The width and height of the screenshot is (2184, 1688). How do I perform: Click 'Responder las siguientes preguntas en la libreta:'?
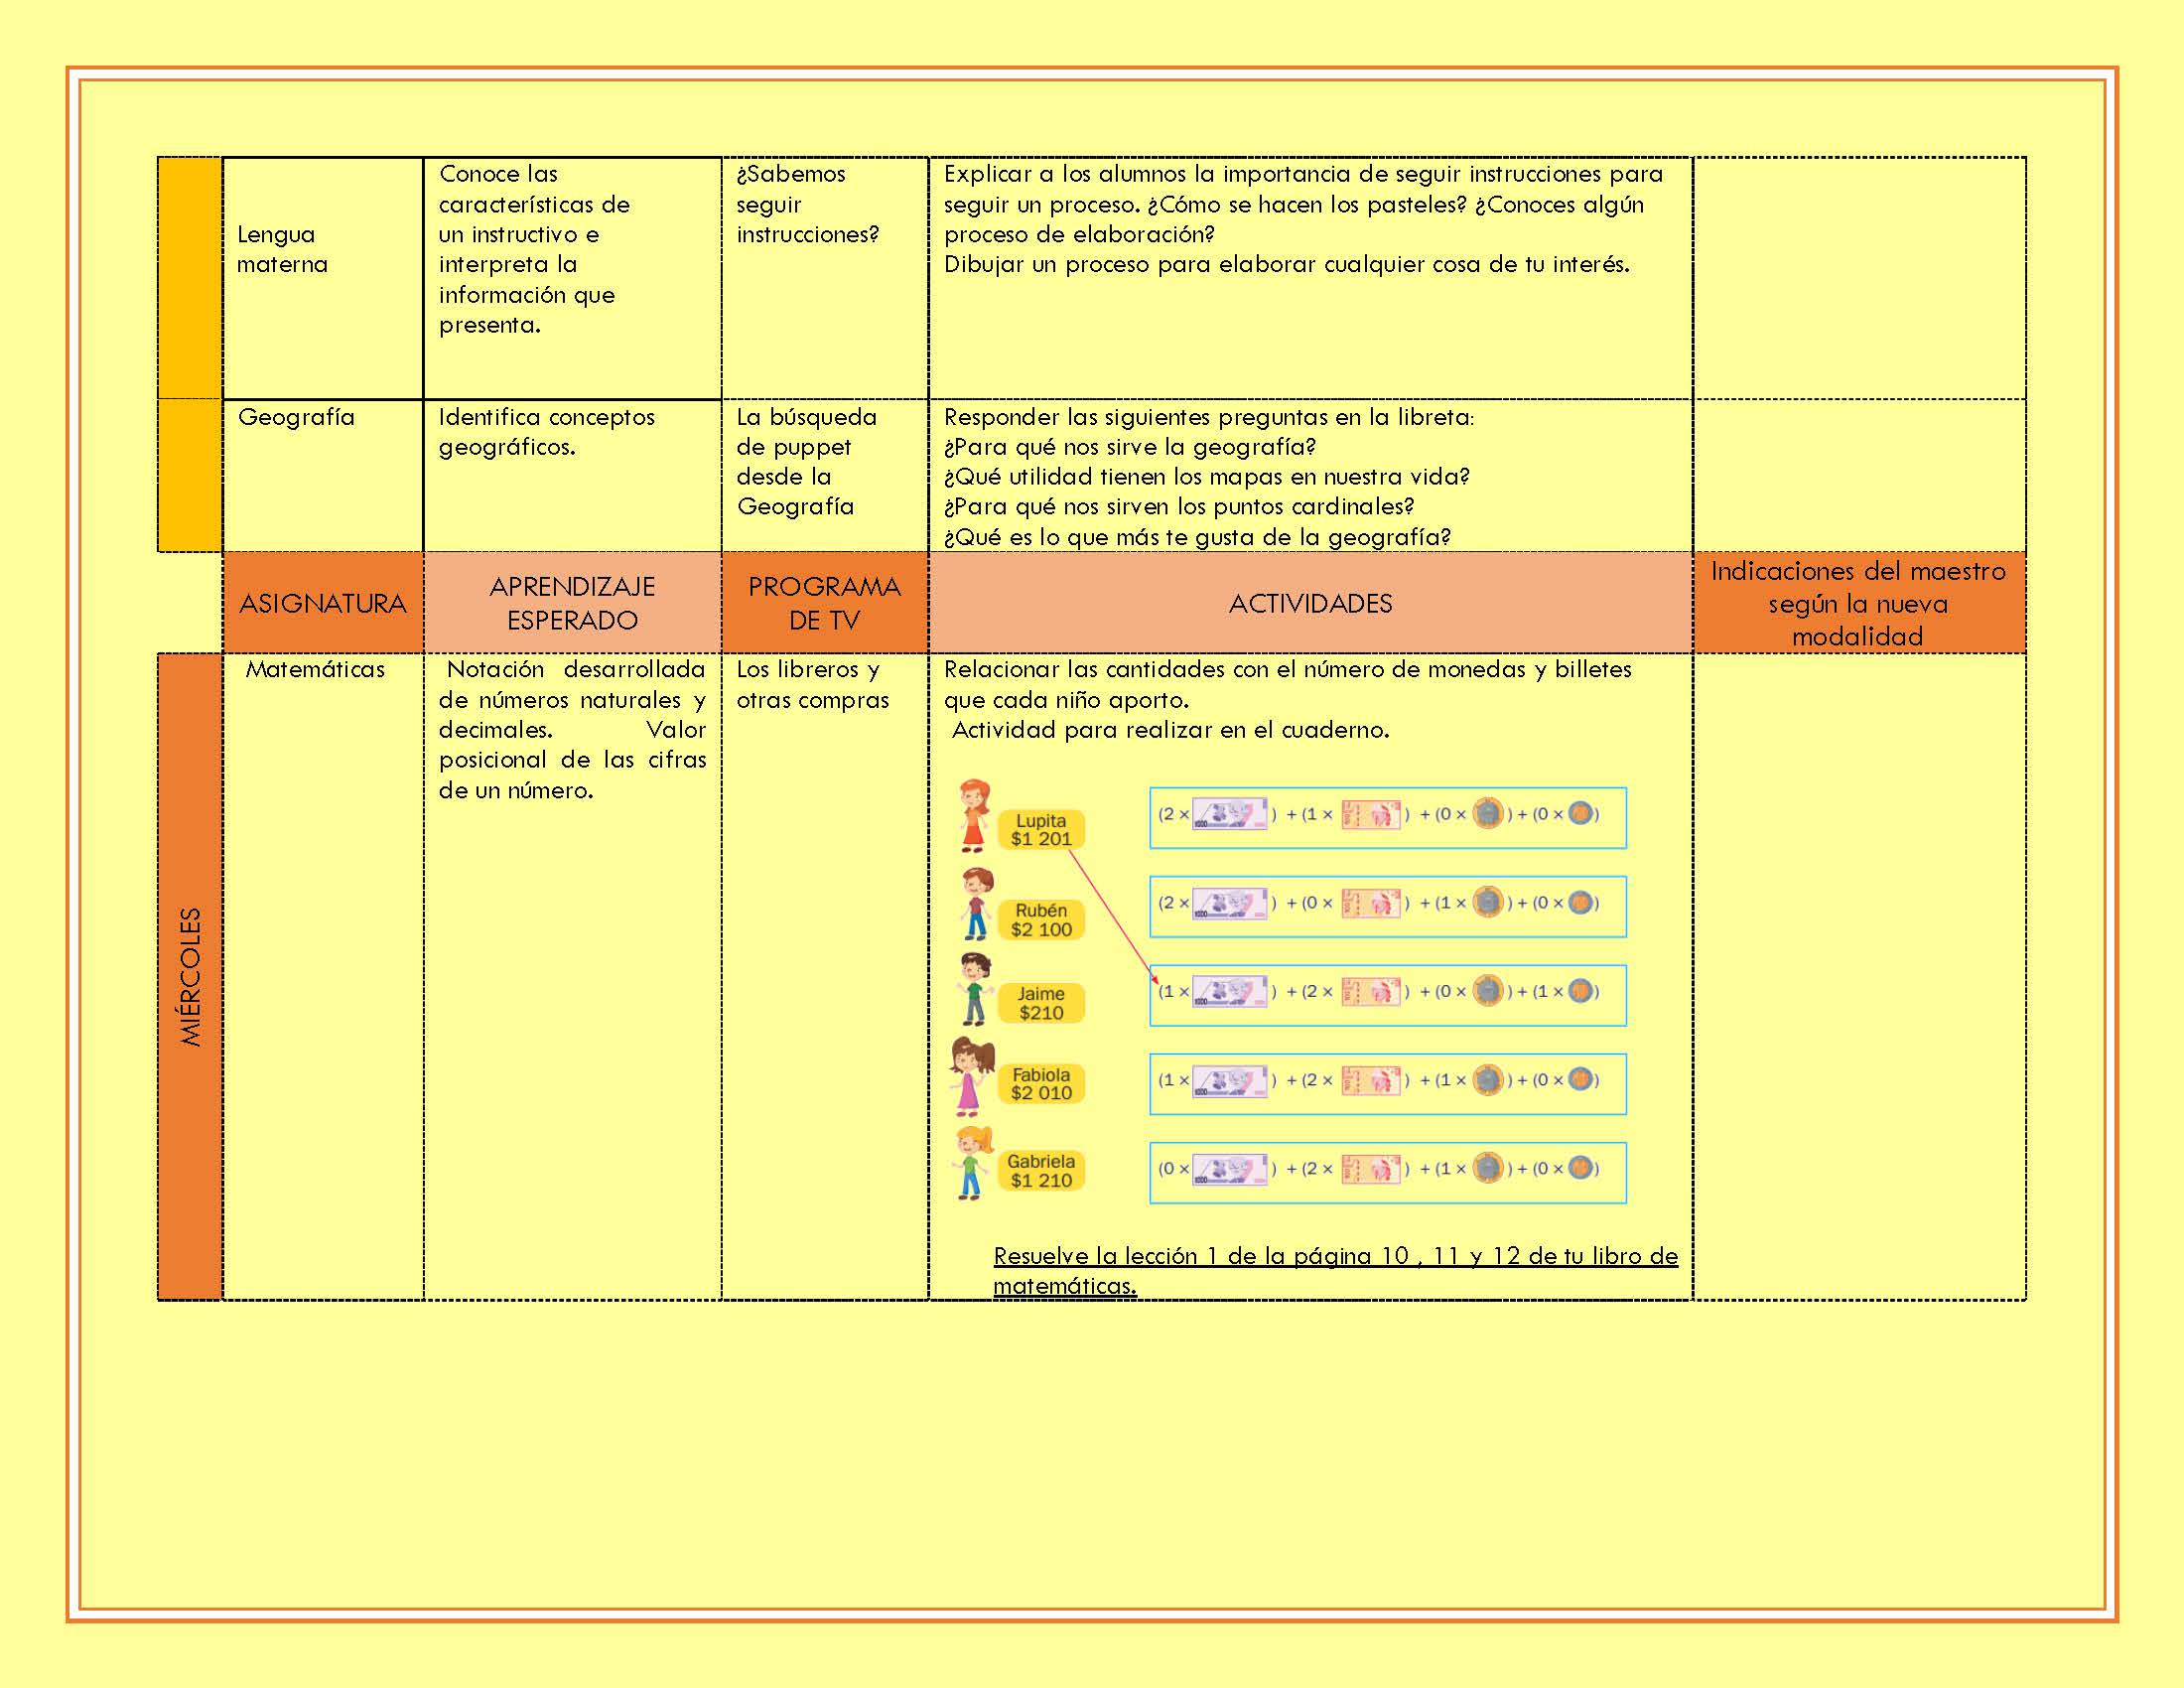(1209, 417)
